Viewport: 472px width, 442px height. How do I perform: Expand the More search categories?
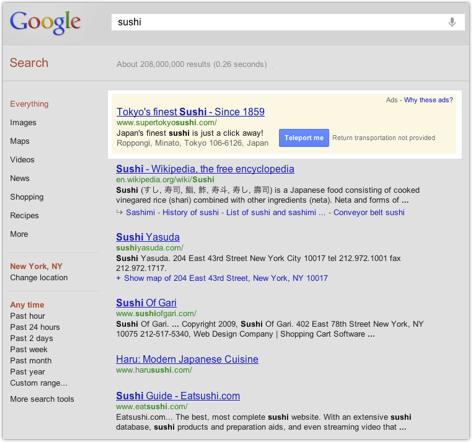19,234
